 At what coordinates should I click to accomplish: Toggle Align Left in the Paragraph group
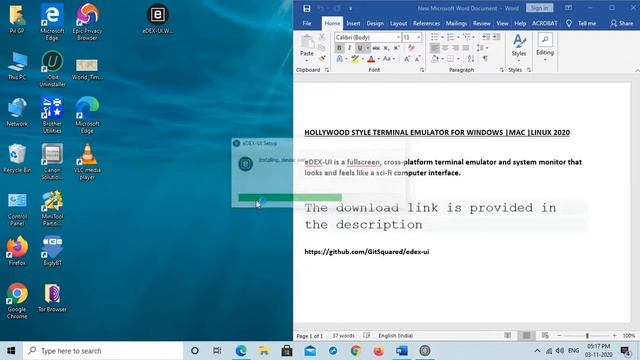[435, 48]
